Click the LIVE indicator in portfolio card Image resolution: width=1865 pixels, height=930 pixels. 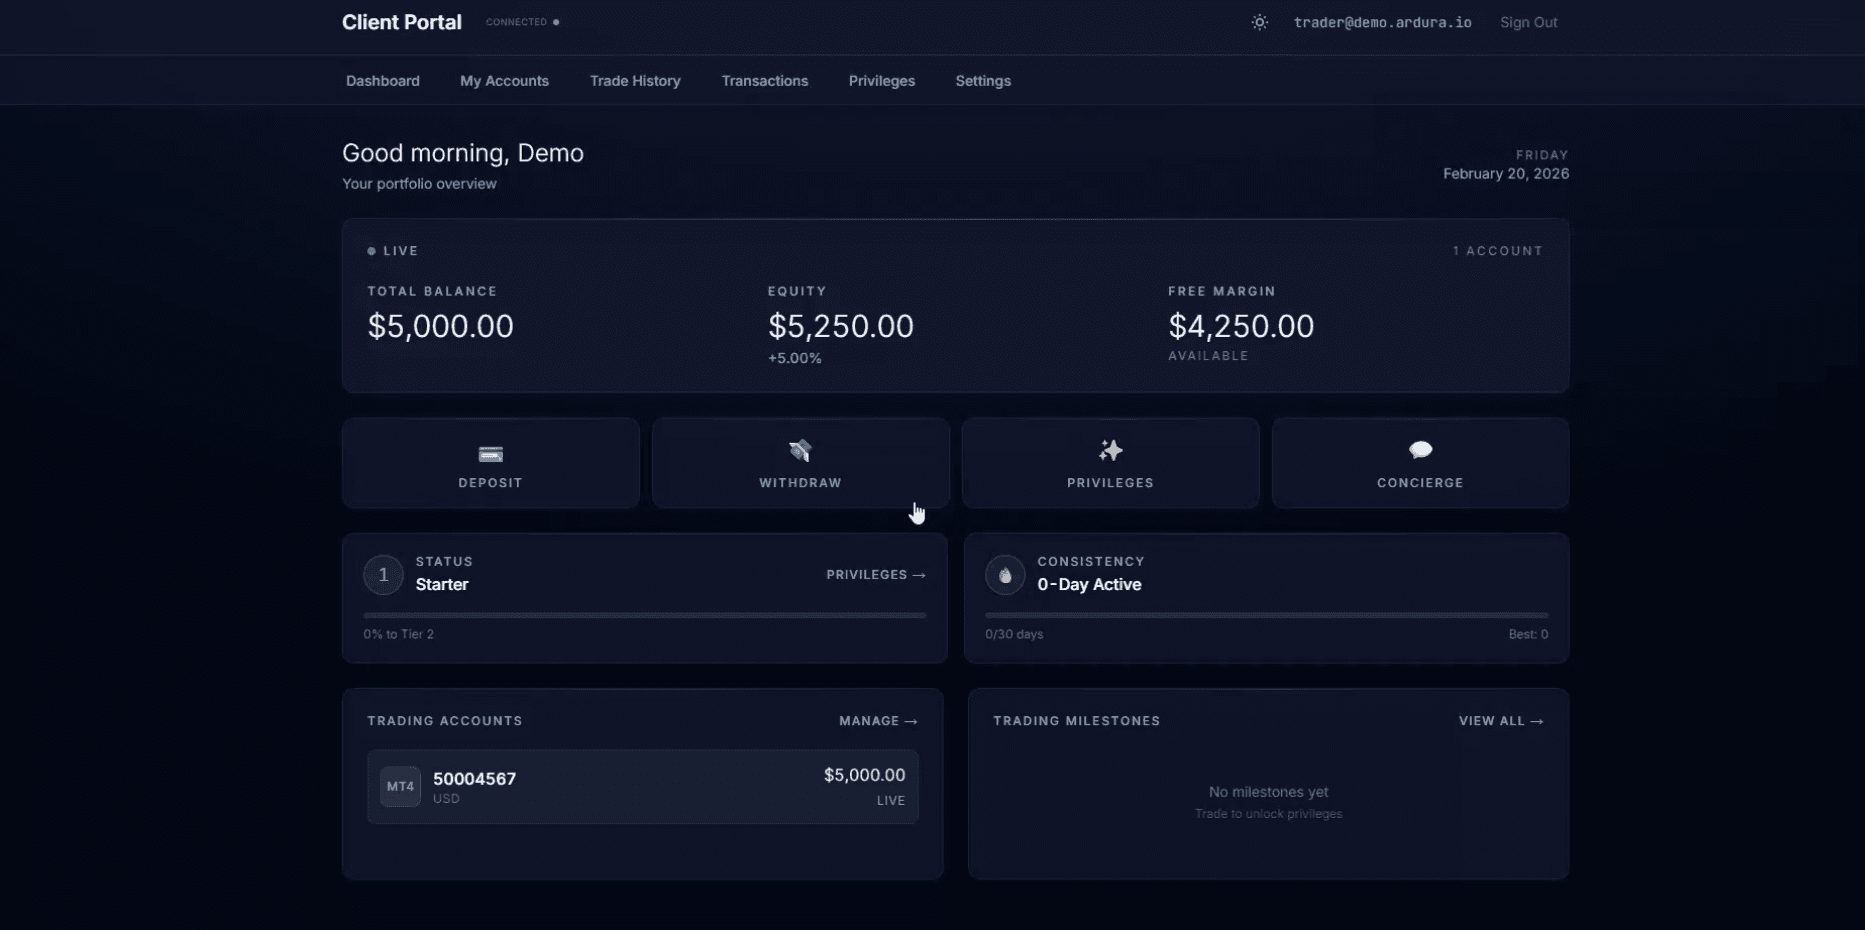393,251
